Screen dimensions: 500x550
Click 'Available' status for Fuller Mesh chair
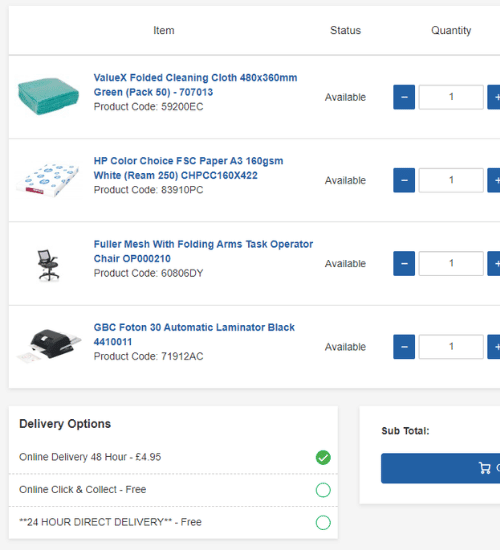click(x=345, y=263)
